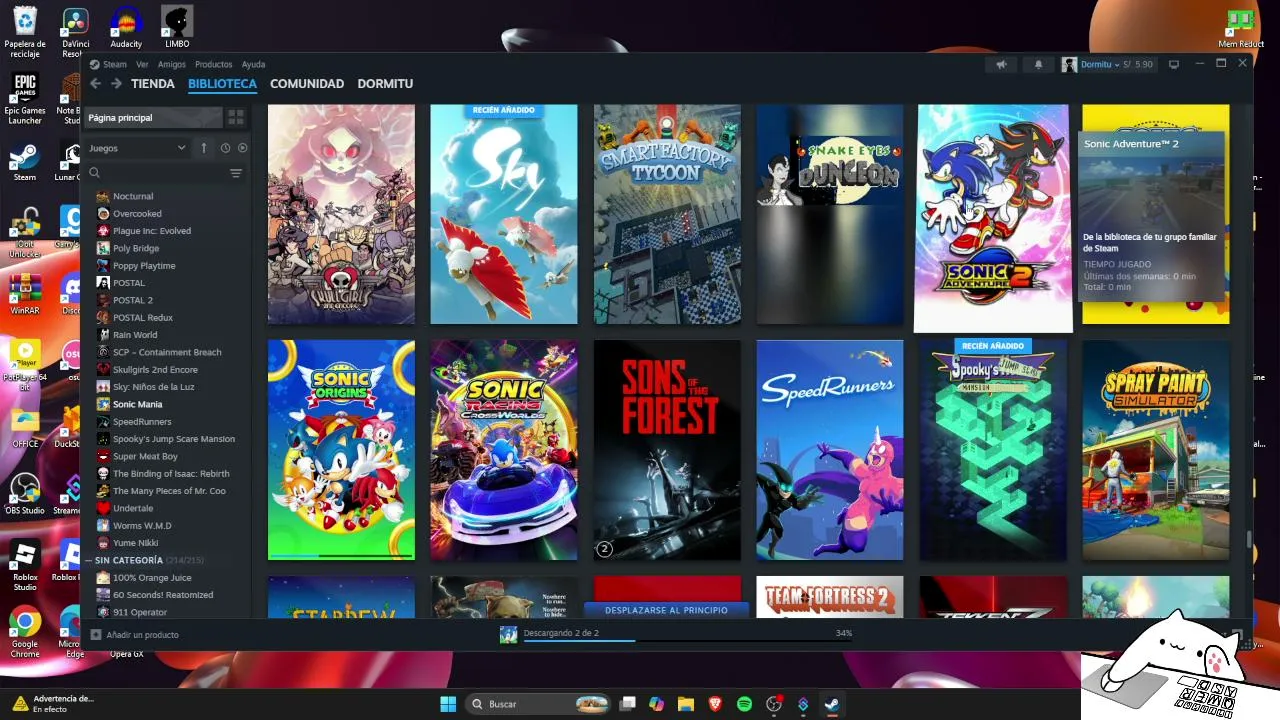Open the library advanced filter options icon
Image resolution: width=1280 pixels, height=720 pixels.
click(x=236, y=173)
